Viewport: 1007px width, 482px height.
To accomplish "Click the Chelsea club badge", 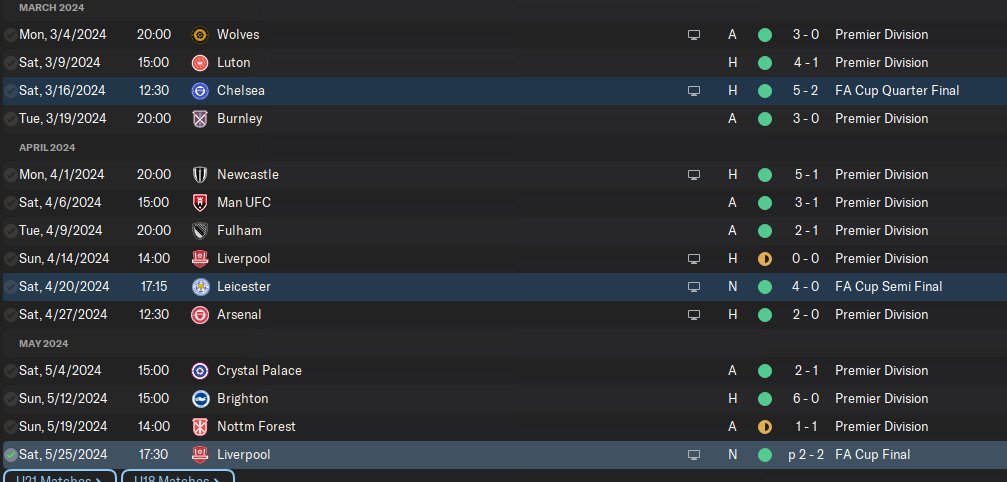I will click(199, 91).
